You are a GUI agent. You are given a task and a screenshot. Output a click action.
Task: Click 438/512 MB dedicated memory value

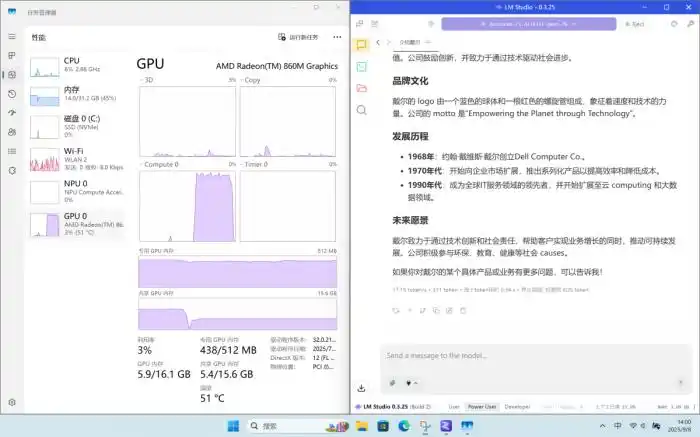[228, 350]
